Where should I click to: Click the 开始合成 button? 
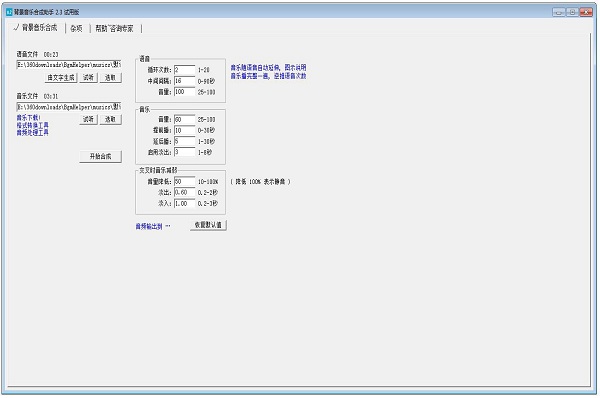[x=101, y=157]
